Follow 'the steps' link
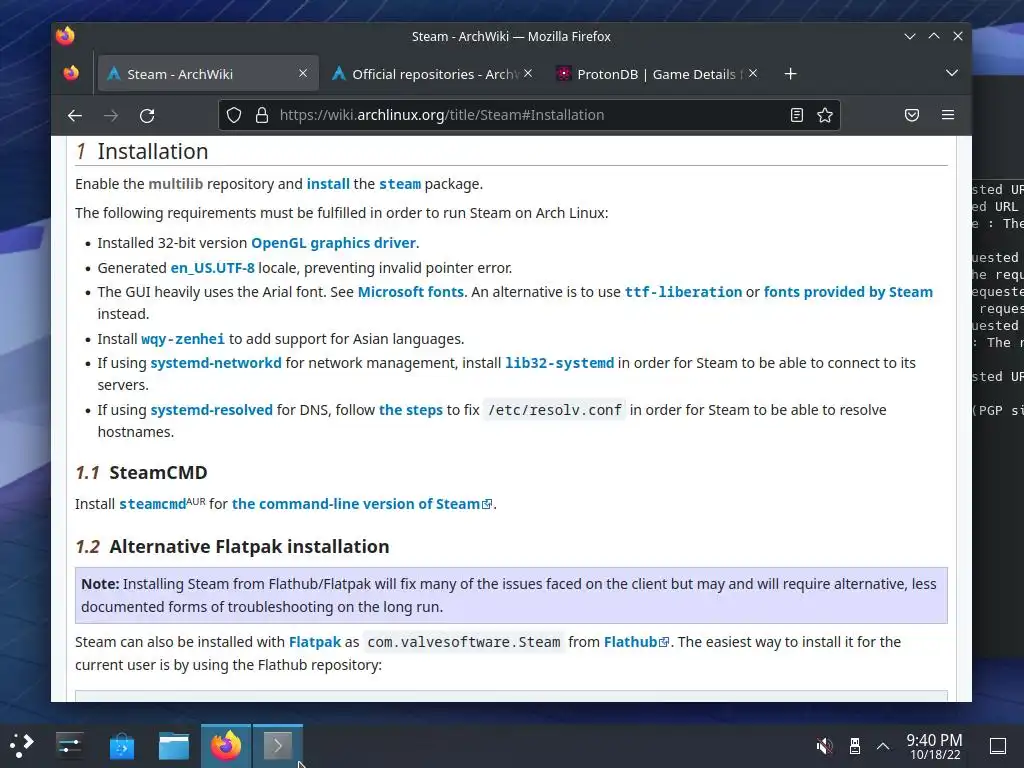Viewport: 1024px width, 768px height. coord(411,410)
